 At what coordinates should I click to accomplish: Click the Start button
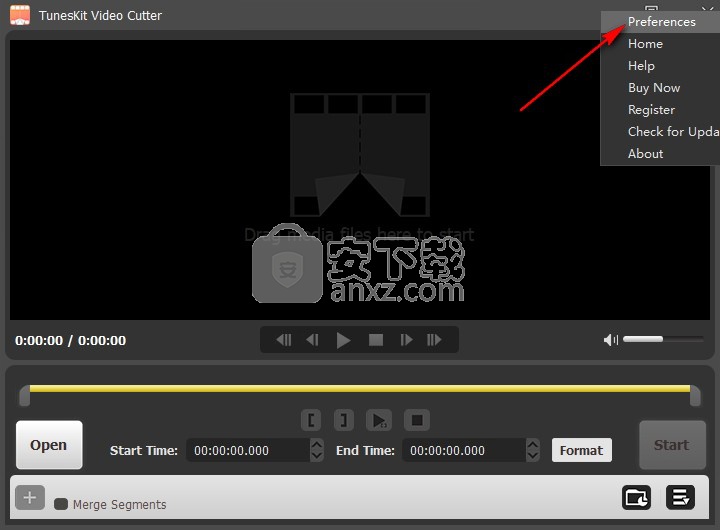click(672, 445)
